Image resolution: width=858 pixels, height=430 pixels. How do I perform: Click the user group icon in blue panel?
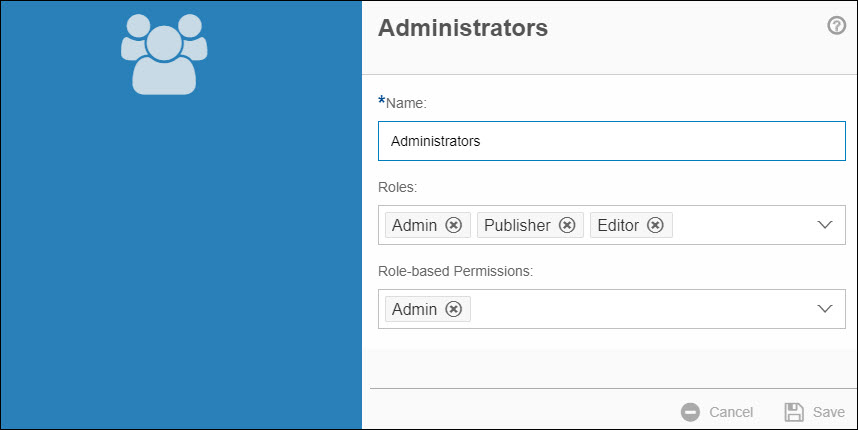point(164,54)
